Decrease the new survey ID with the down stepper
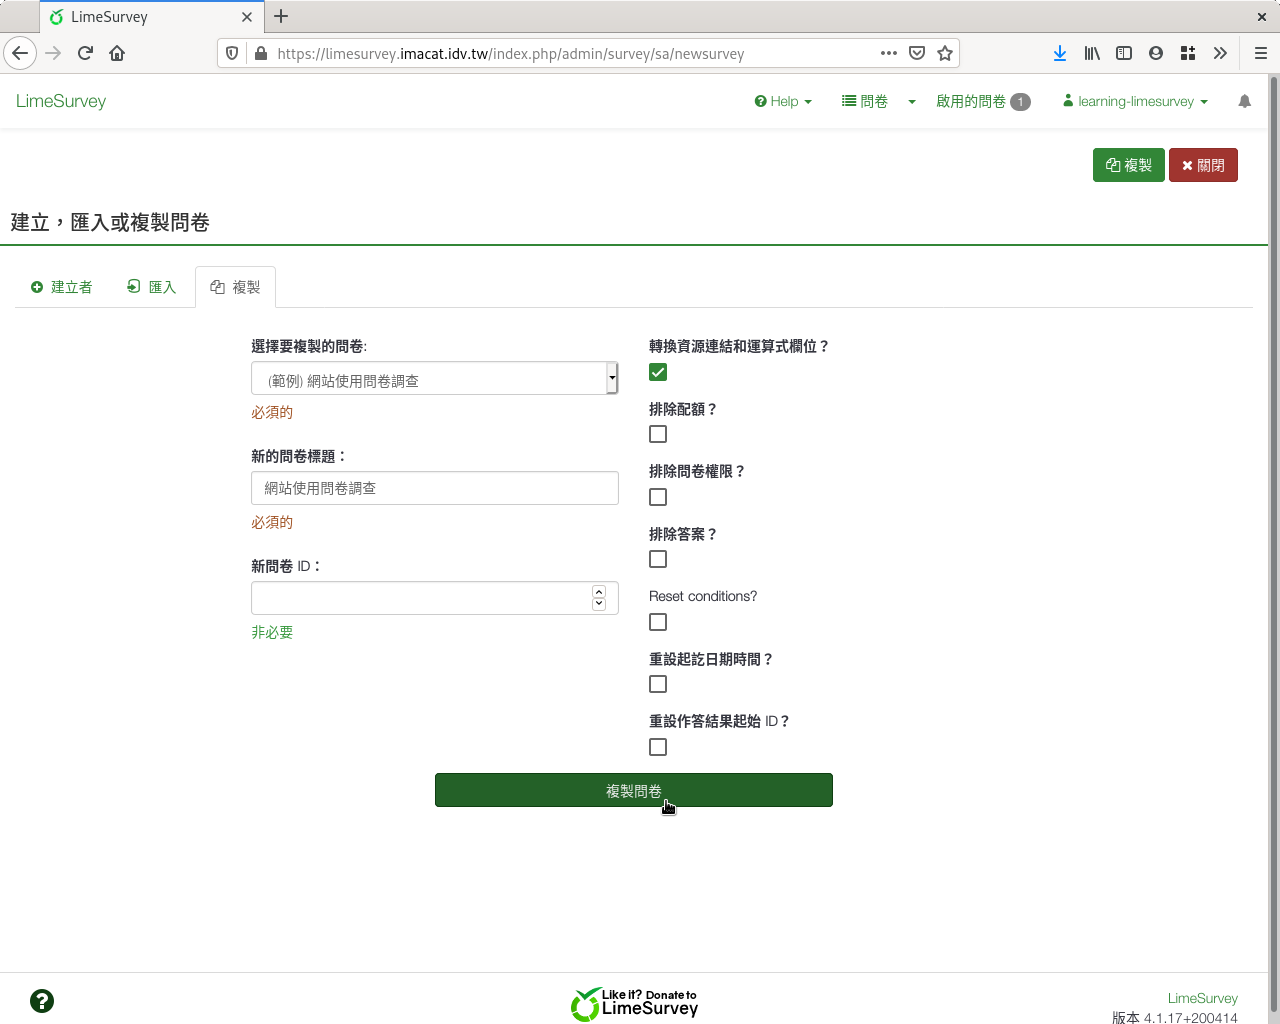1280x1024 pixels. click(599, 604)
